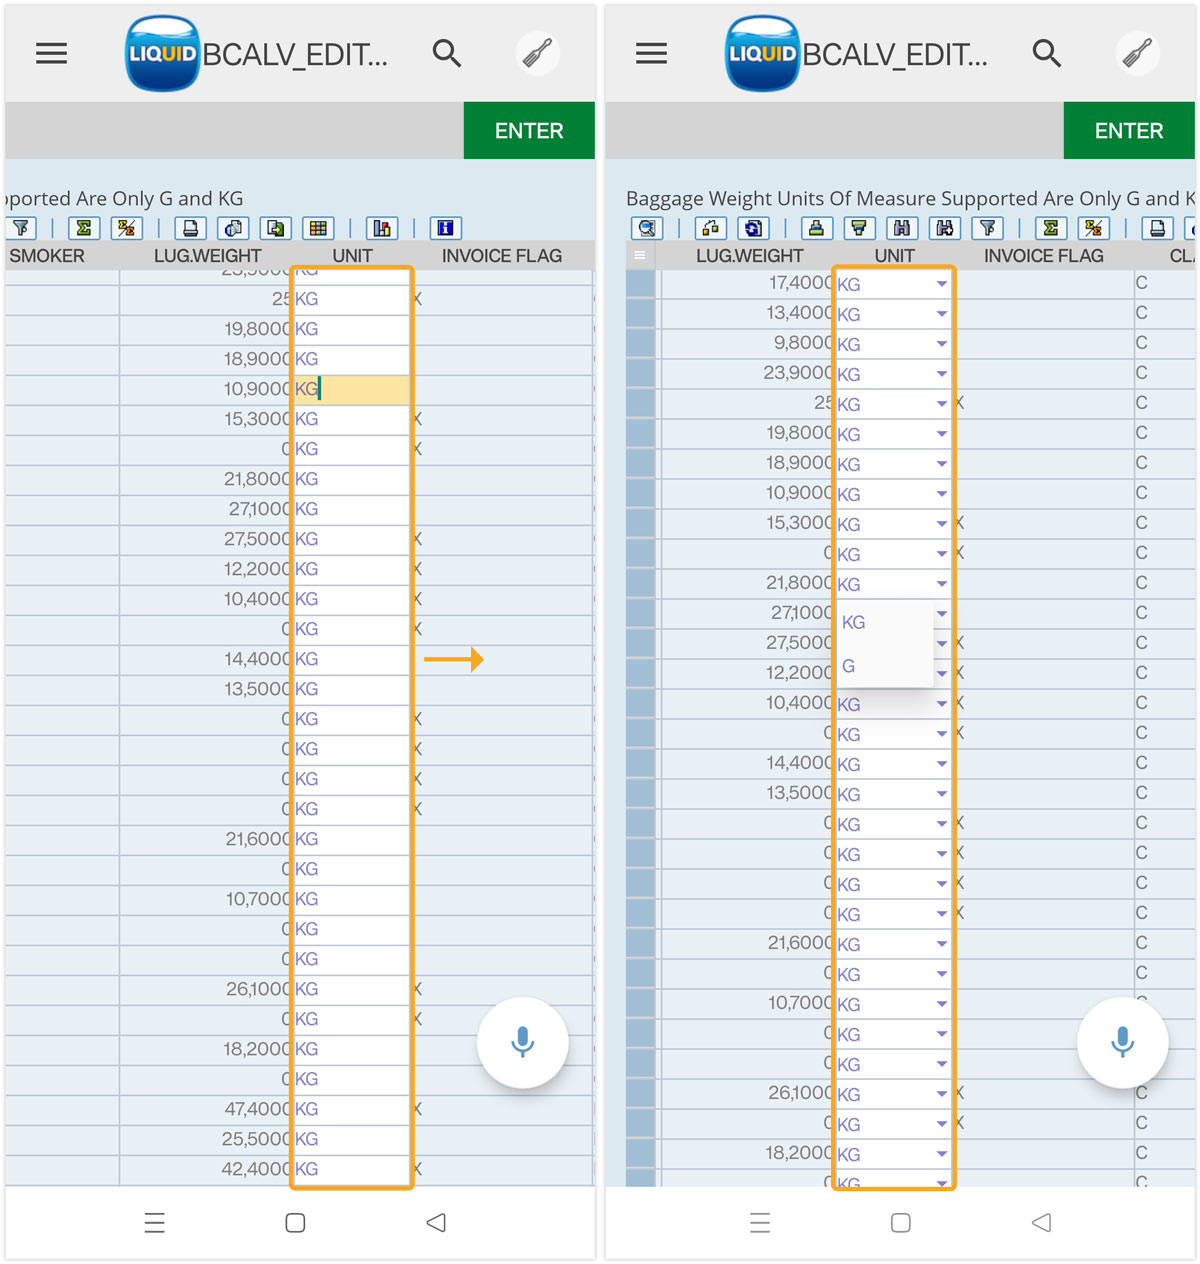The image size is (1200, 1264).
Task: Select row with weight 23,9000 via row selector
Action: tap(640, 374)
